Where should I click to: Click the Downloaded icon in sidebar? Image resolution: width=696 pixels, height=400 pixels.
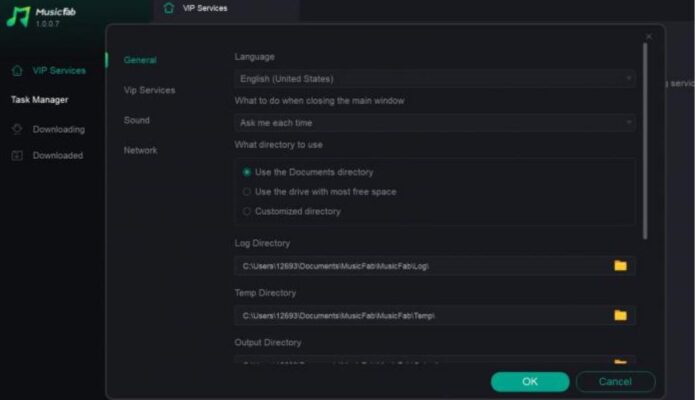click(x=17, y=156)
